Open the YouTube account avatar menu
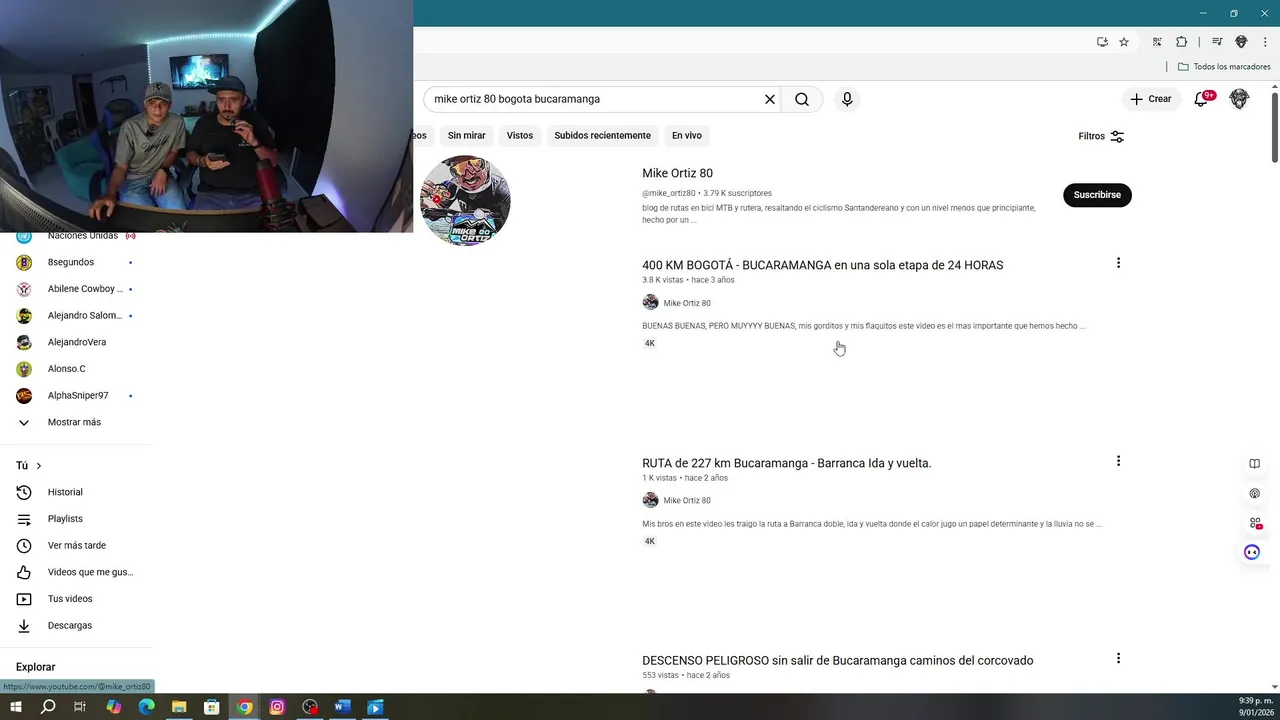The width and height of the screenshot is (1280, 720). 1239,99
